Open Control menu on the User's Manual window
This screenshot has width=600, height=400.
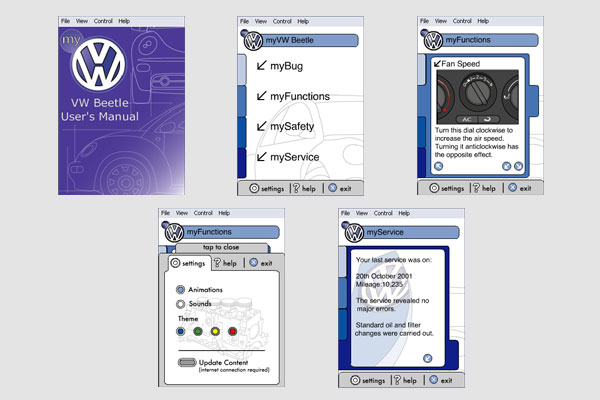(101, 21)
